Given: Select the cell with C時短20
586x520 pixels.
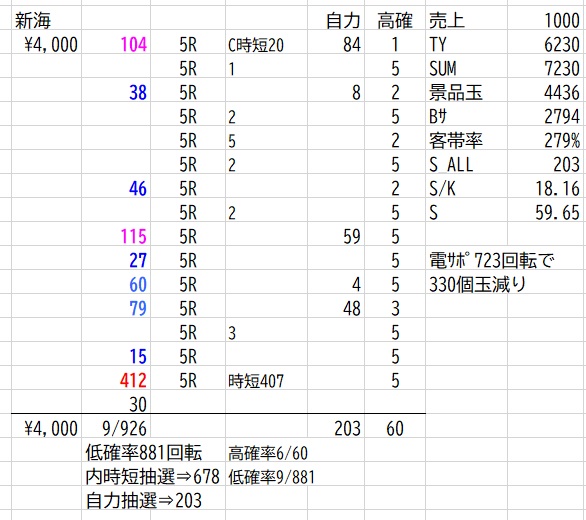Looking at the screenshot, I should coord(266,44).
